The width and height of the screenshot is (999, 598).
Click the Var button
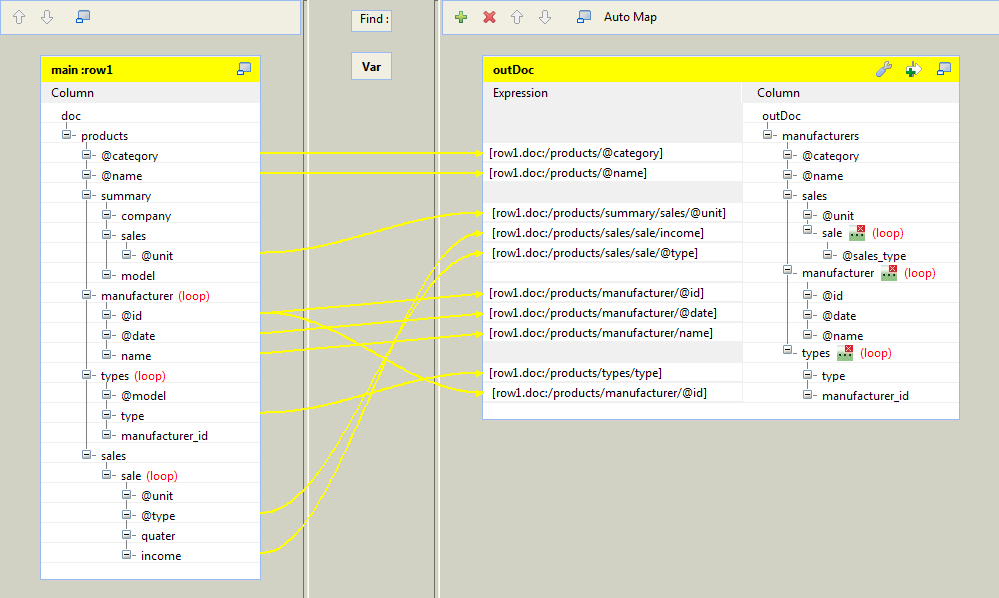click(x=370, y=67)
